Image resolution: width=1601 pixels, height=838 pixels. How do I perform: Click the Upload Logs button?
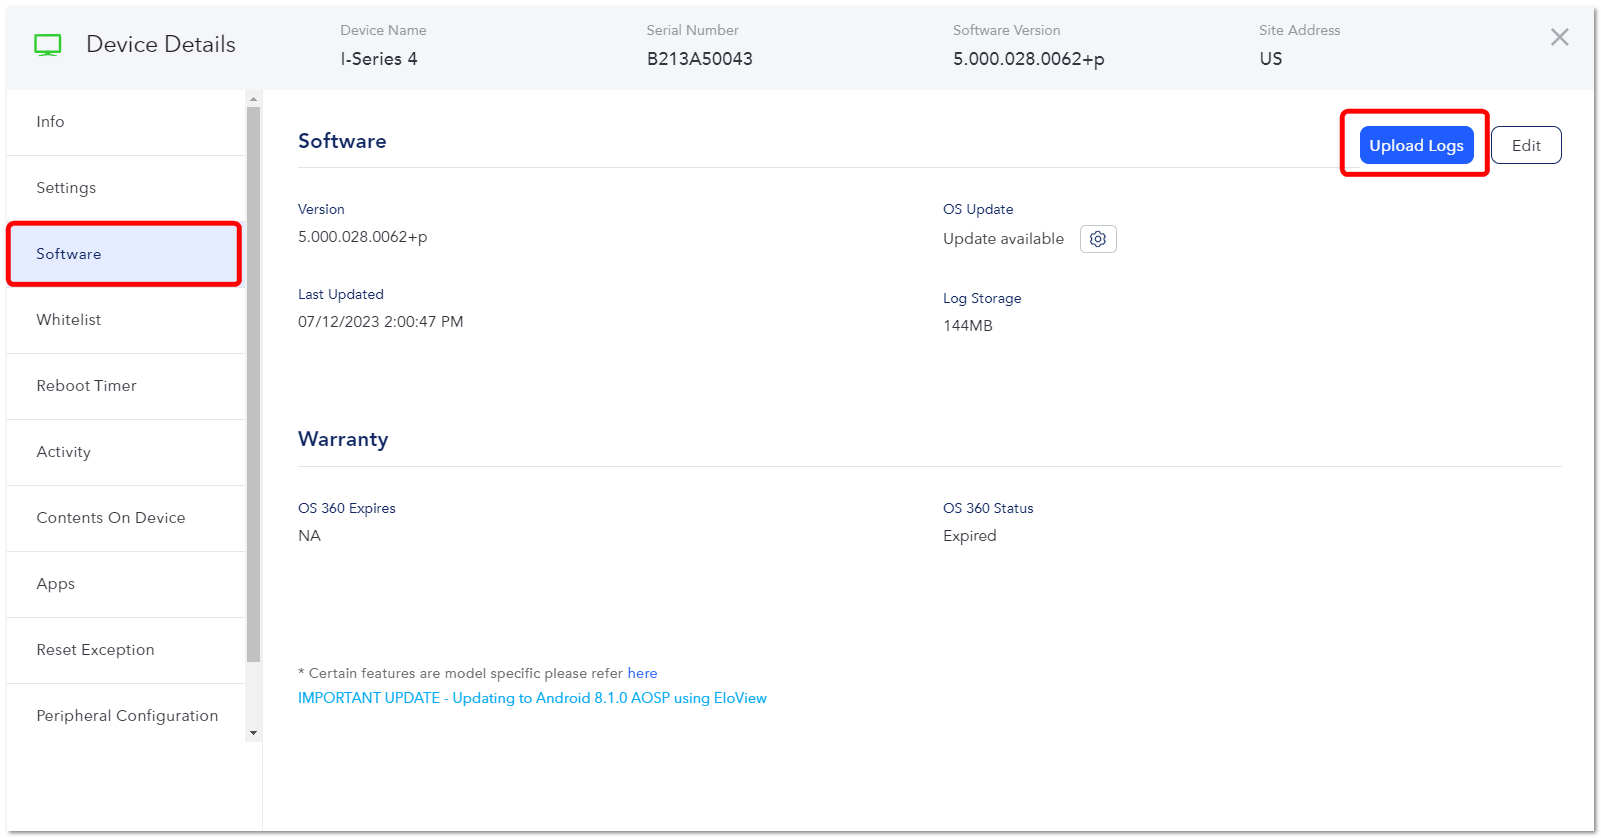point(1416,145)
